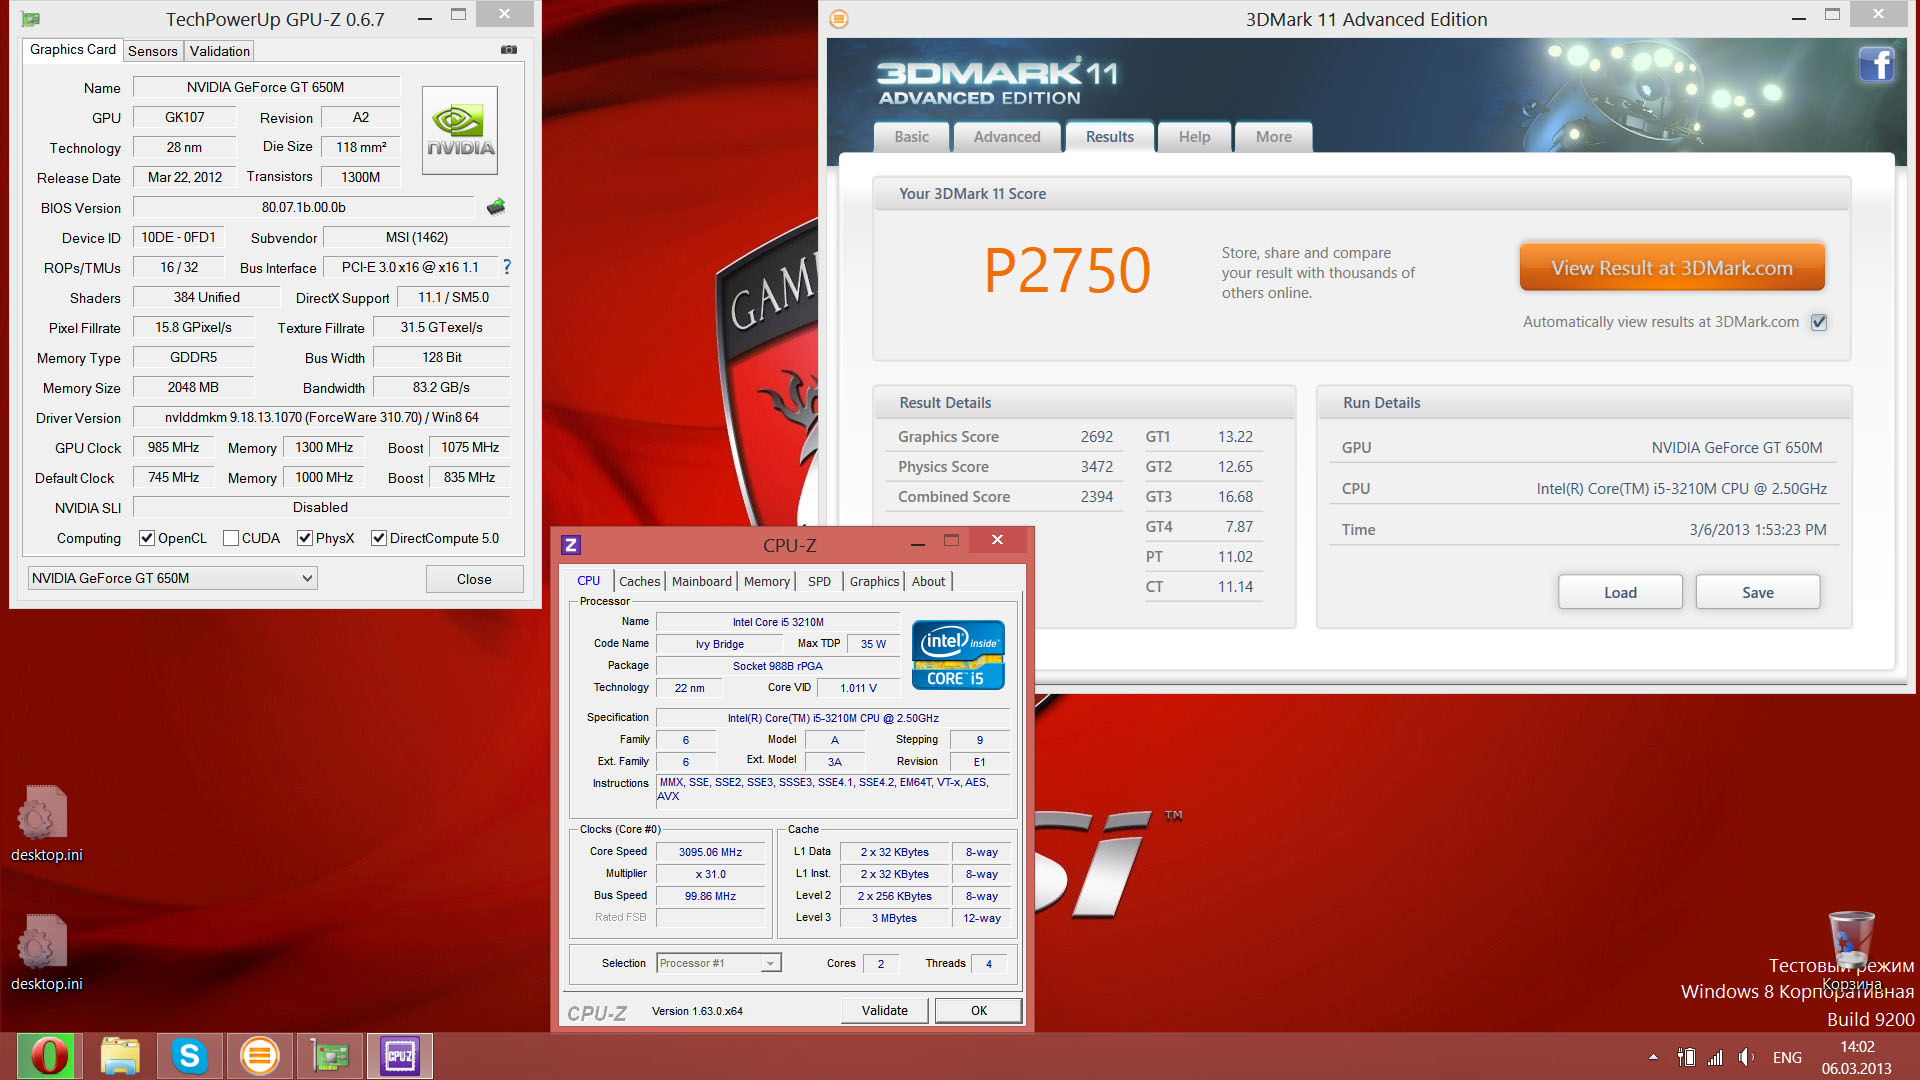Click the Results tab in 3DMark 11
1920x1080 pixels.
pyautogui.click(x=1110, y=137)
